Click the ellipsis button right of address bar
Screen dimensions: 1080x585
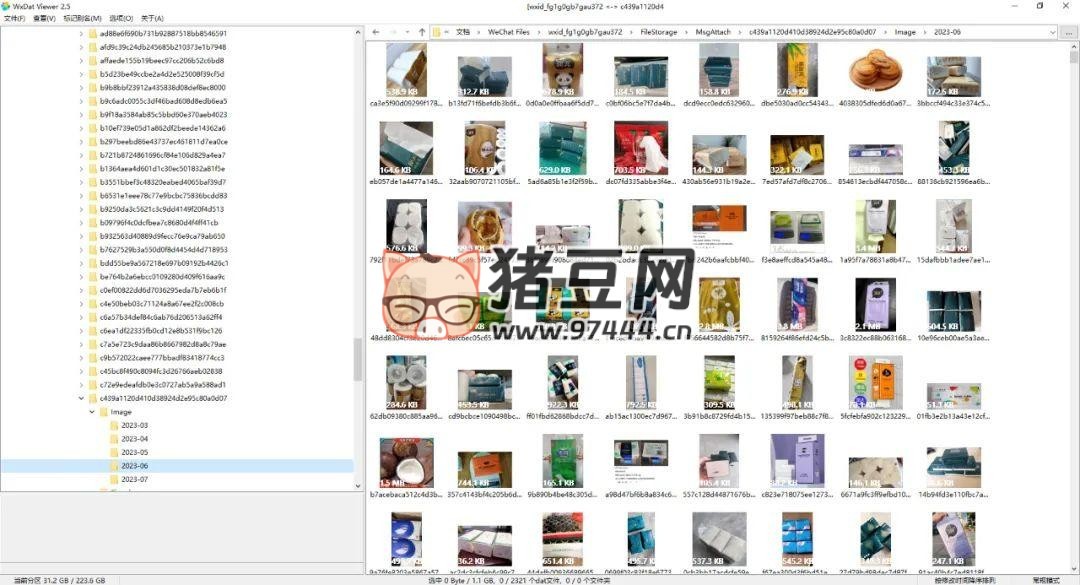[1067, 32]
